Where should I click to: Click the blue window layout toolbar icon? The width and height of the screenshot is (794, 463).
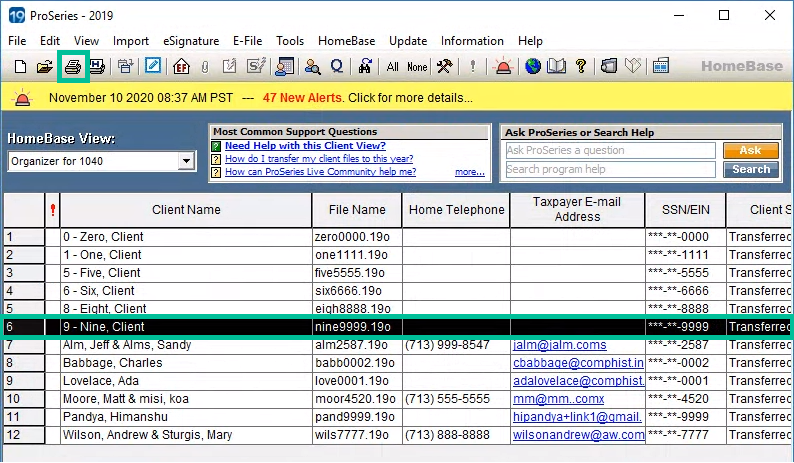pyautogui.click(x=661, y=66)
